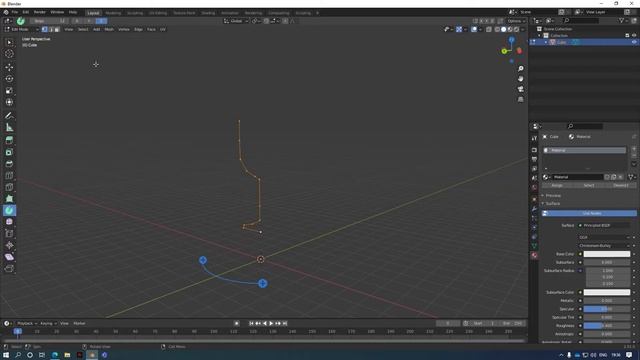
Task: Select the Loop Cut tool
Action: [9, 176]
